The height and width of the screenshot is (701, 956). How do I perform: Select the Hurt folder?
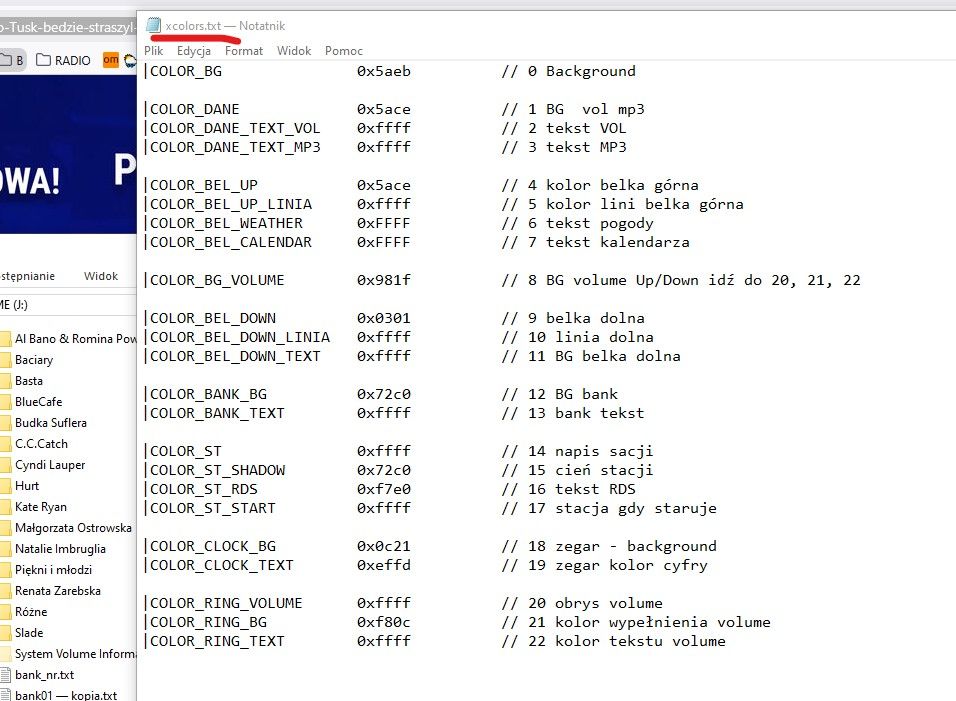27,486
